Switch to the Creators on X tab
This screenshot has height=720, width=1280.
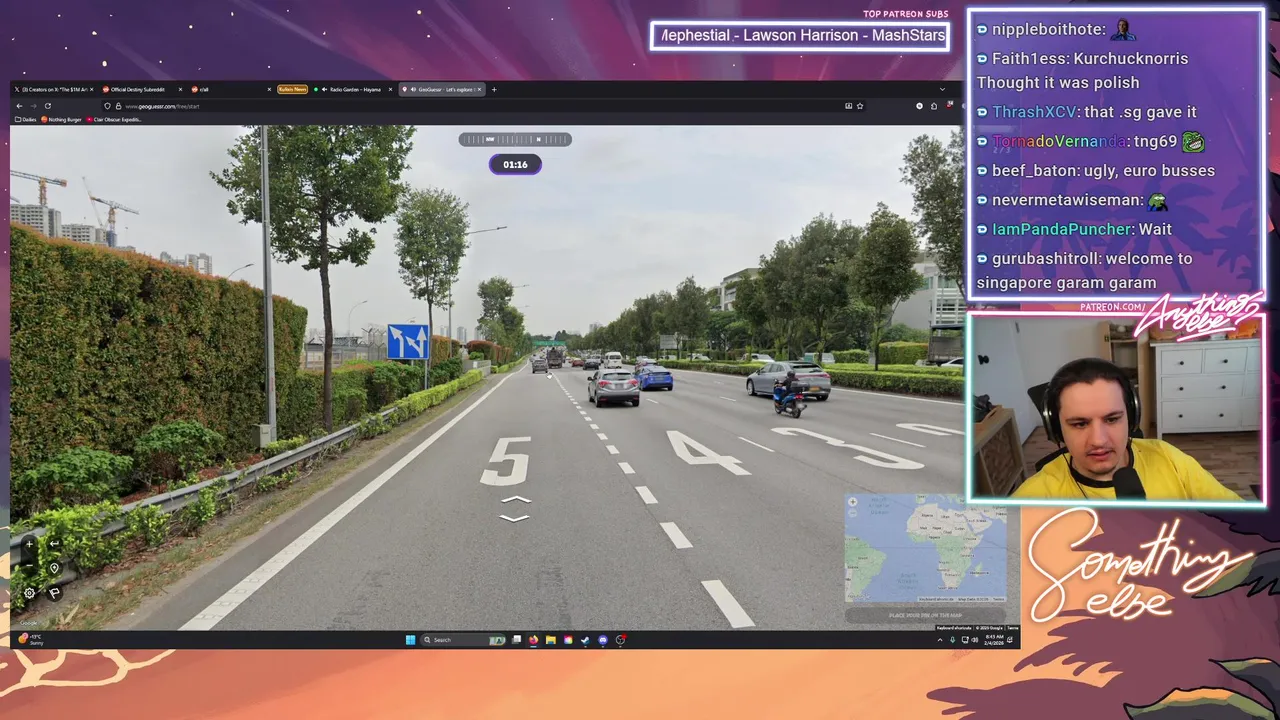click(x=53, y=90)
